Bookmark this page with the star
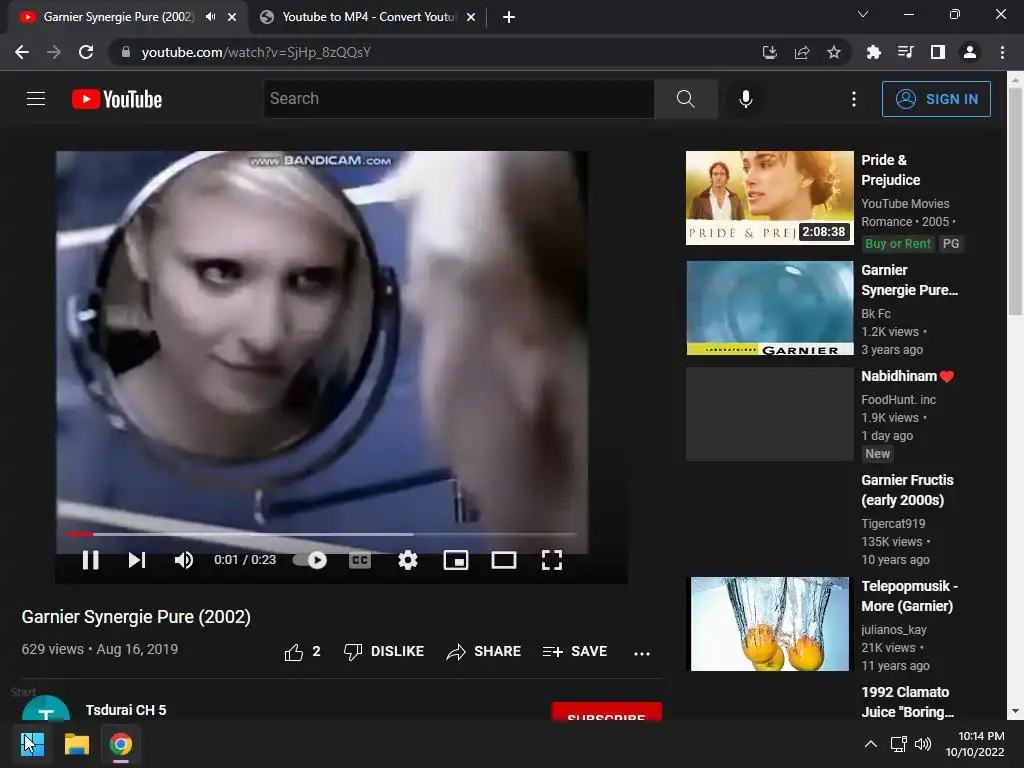The height and width of the screenshot is (768, 1024). click(834, 52)
